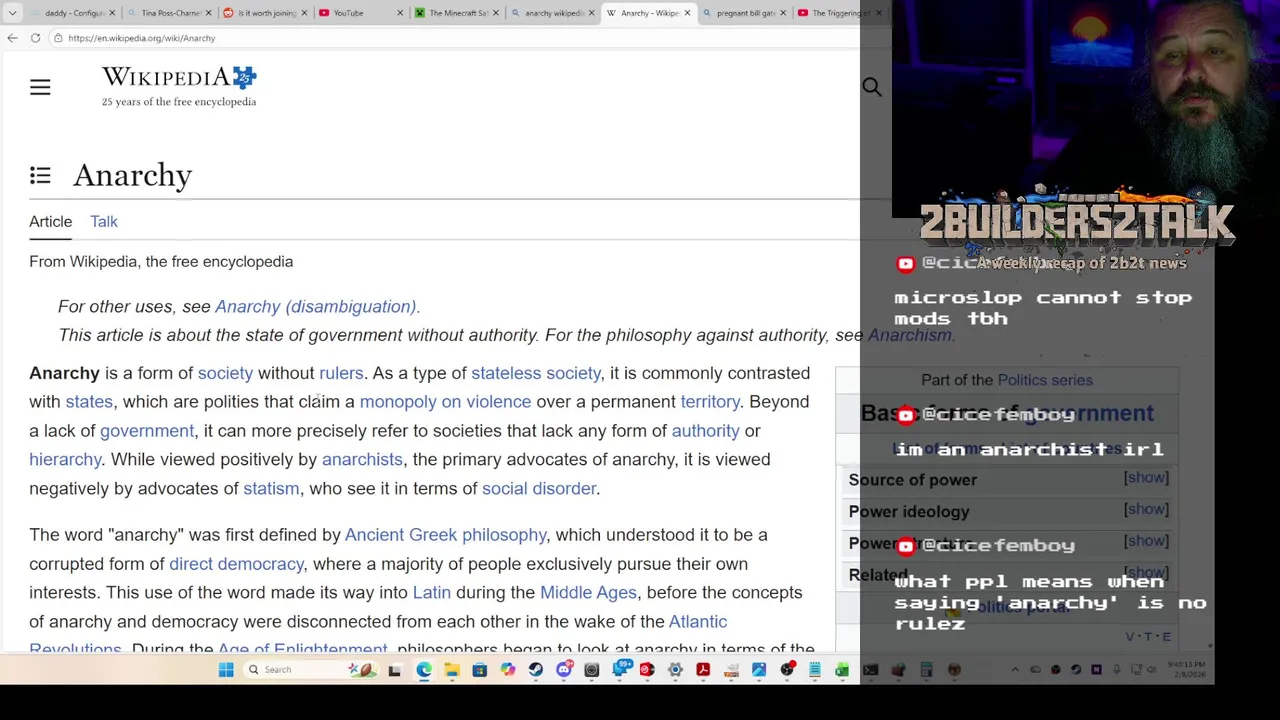Image resolution: width=1280 pixels, height=720 pixels.
Task: Open the Latin link
Action: click(x=432, y=593)
